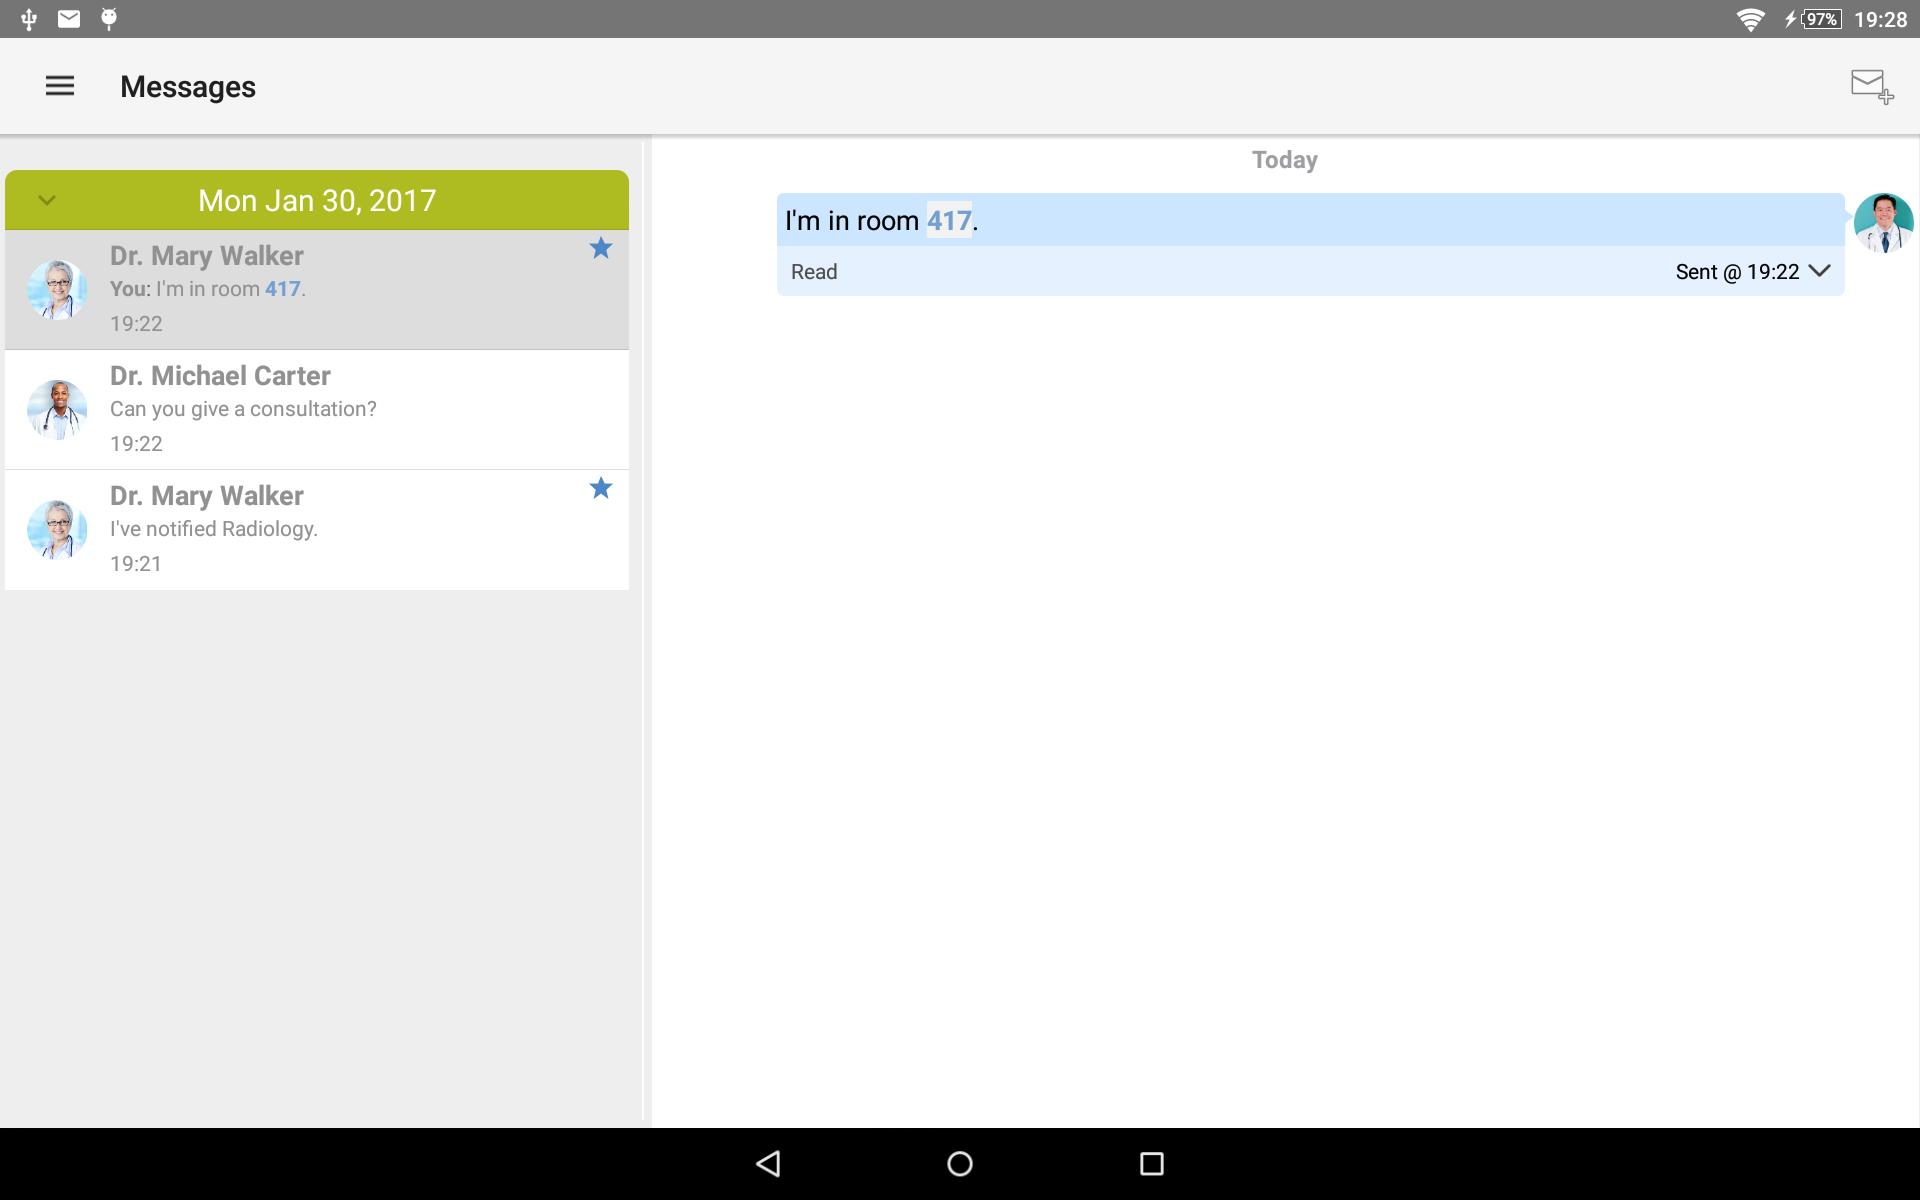Collapse the Mon Jan 30, 2017 group
Image resolution: width=1920 pixels, height=1200 pixels.
[x=47, y=200]
